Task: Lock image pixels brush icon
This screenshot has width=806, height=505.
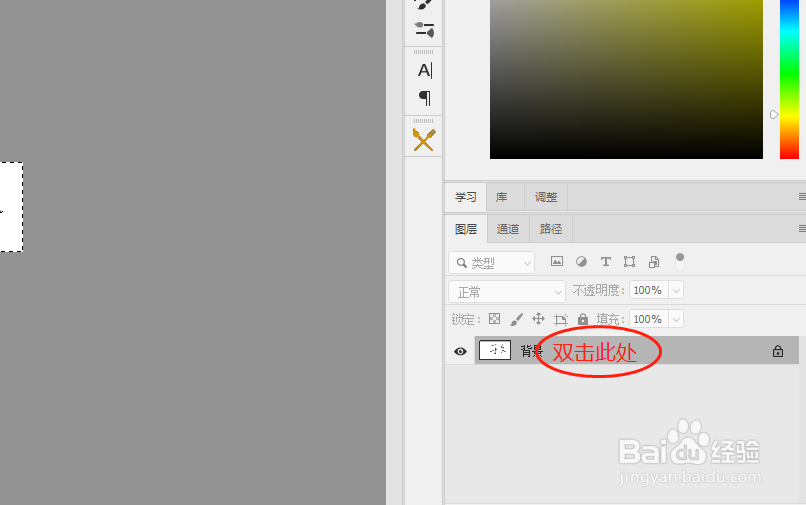Action: (x=516, y=319)
